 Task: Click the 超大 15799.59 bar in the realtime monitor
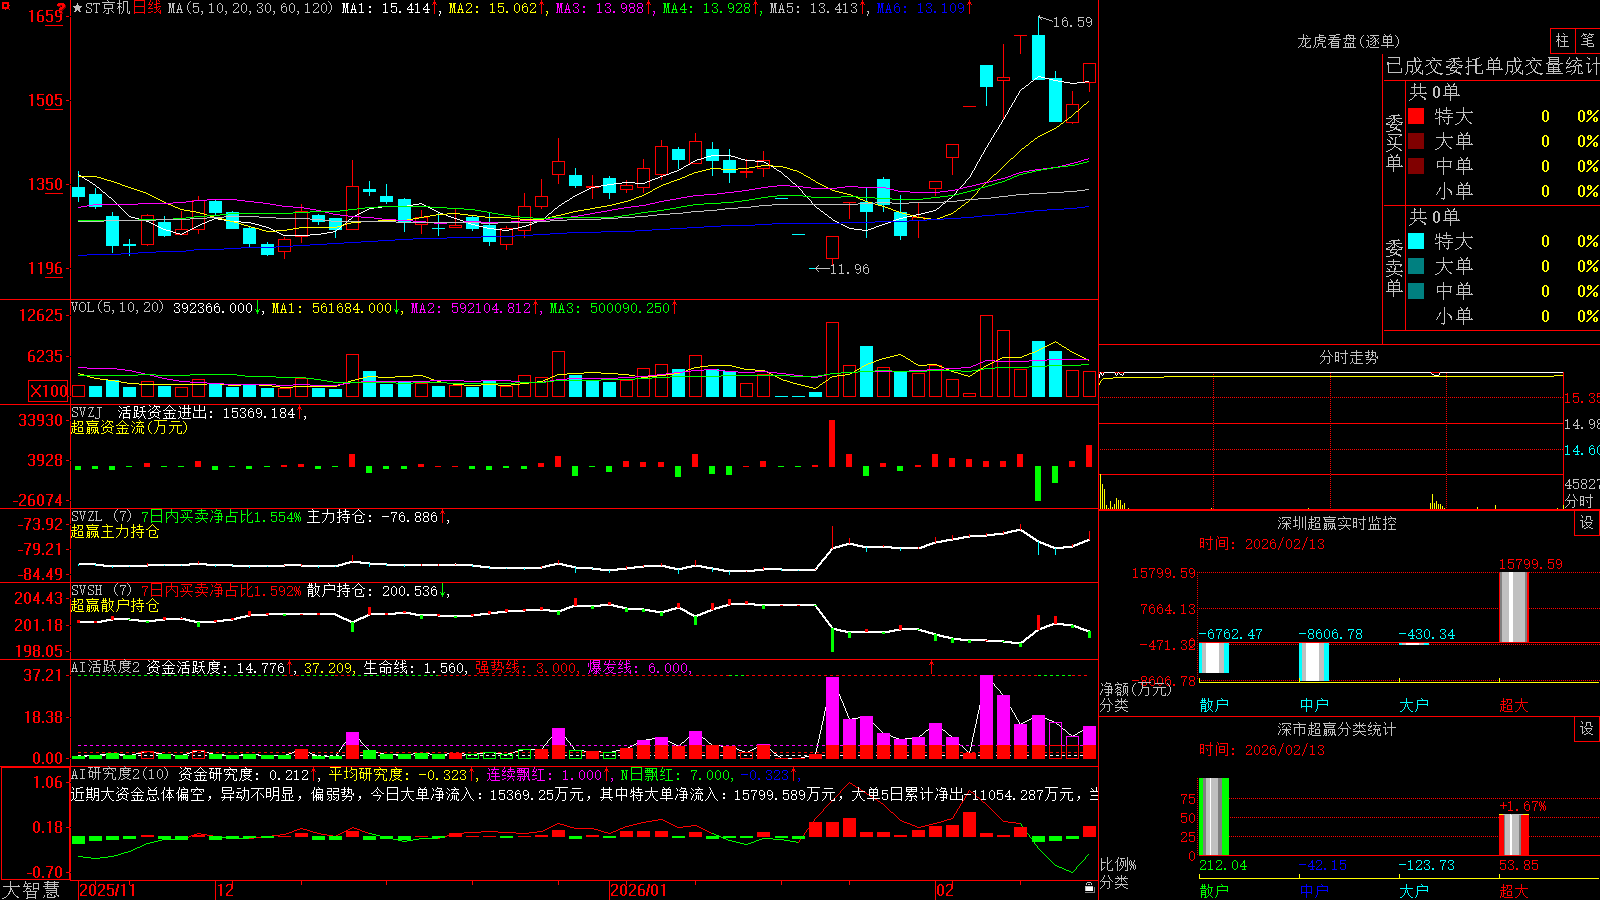pos(1514,607)
